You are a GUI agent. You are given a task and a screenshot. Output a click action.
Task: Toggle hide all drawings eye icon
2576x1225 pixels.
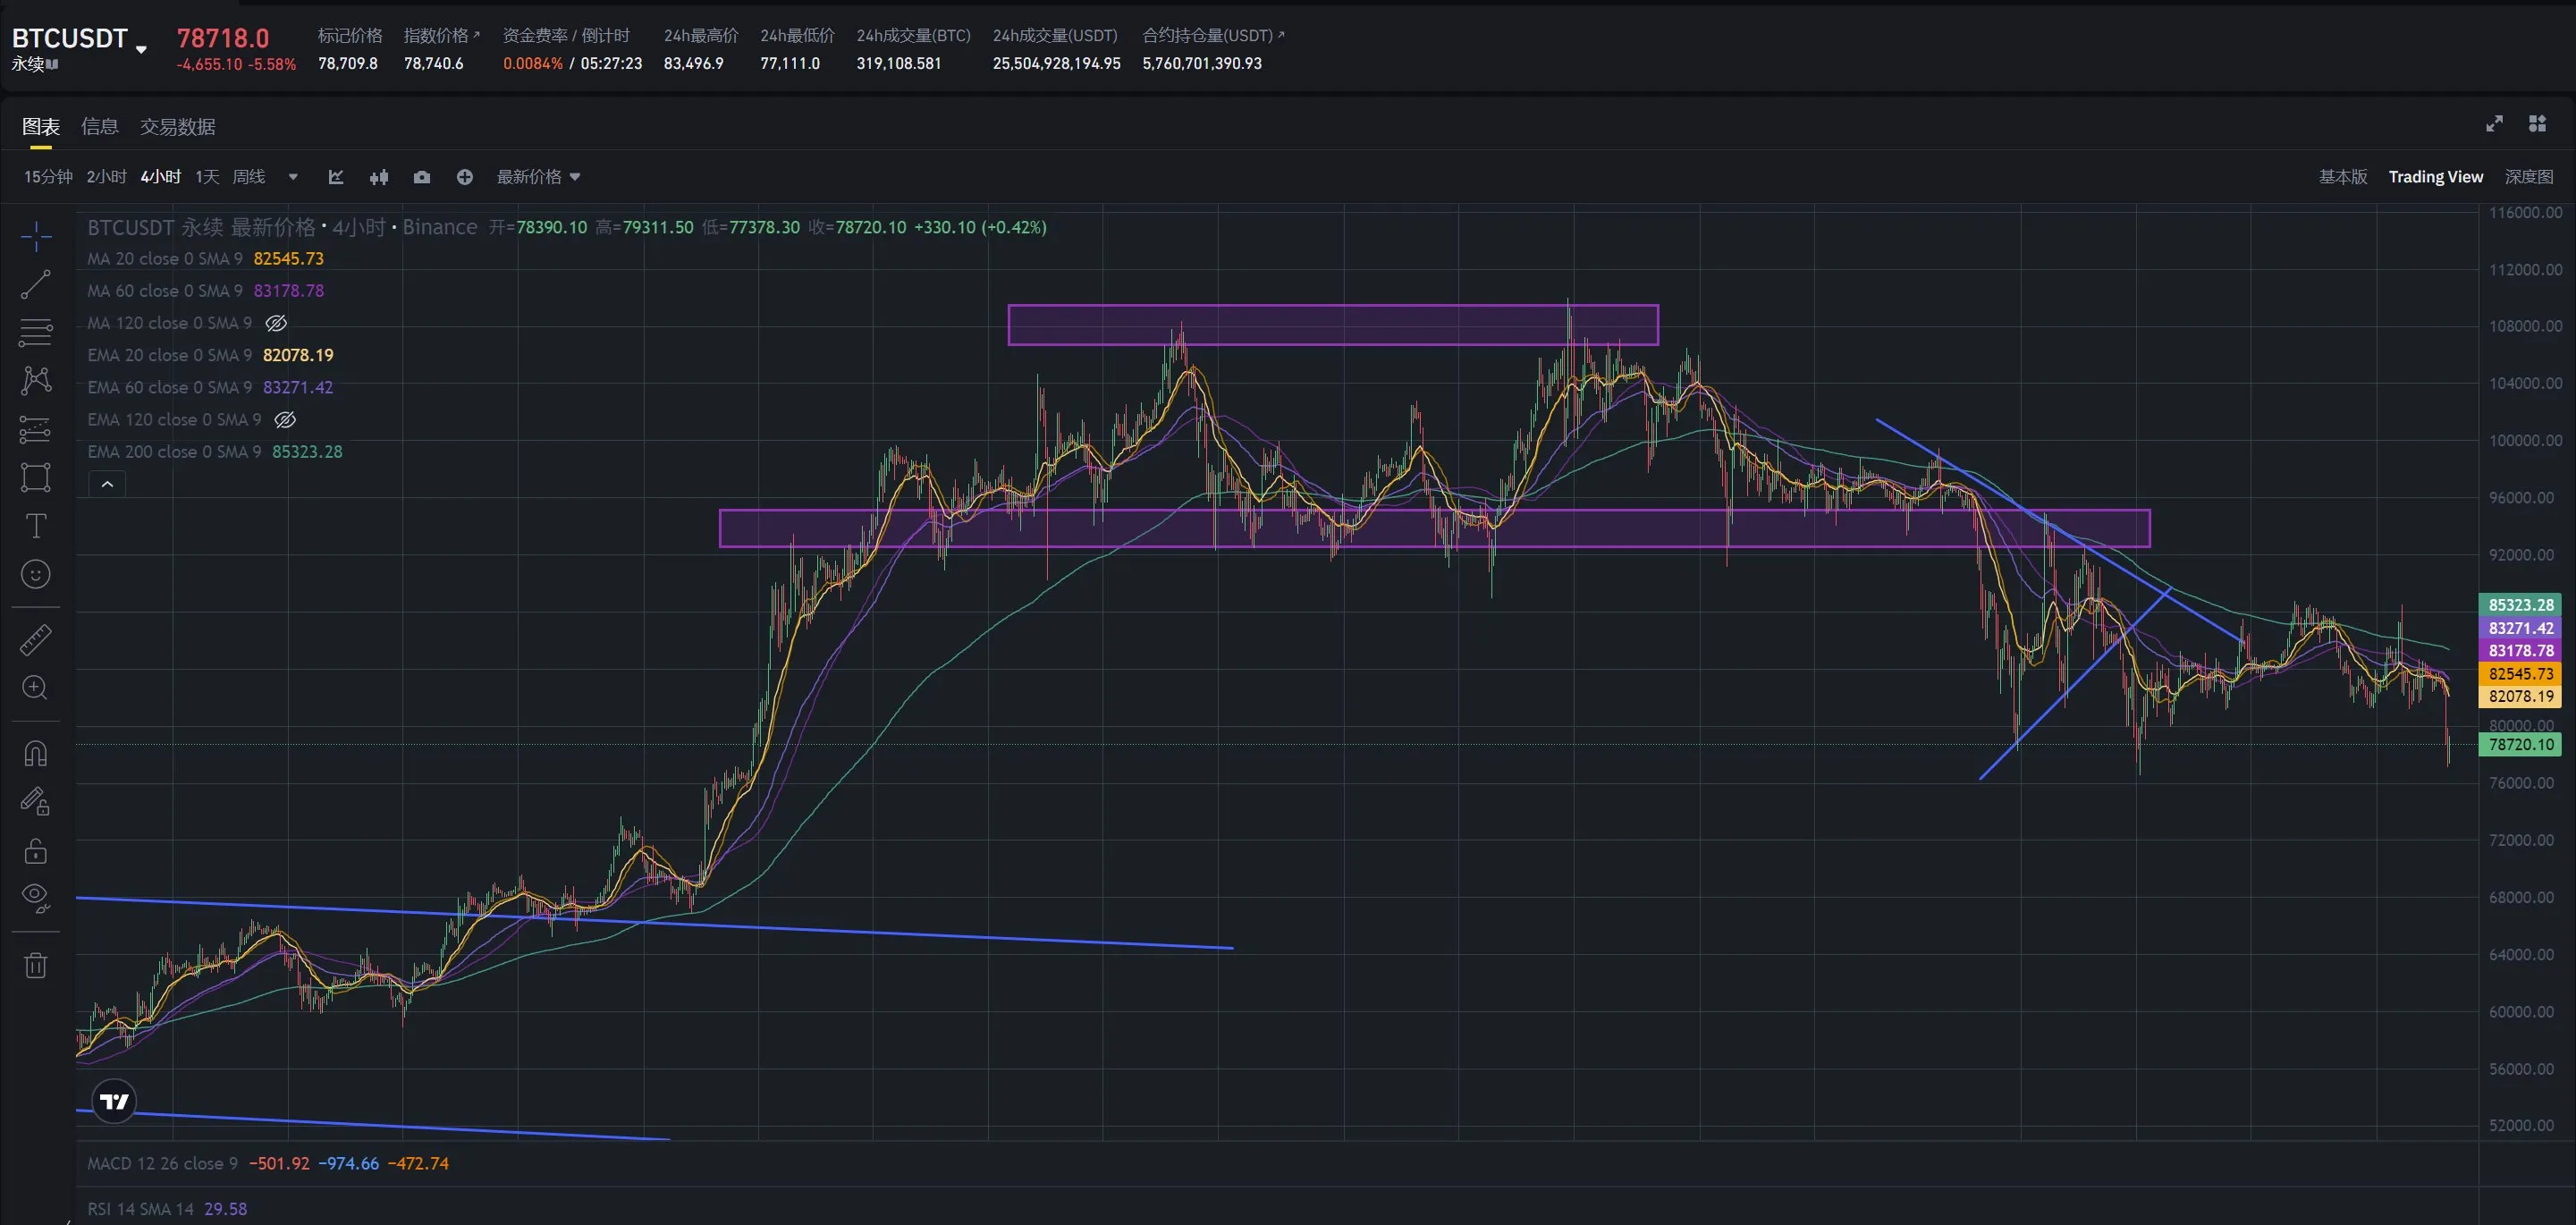36,899
